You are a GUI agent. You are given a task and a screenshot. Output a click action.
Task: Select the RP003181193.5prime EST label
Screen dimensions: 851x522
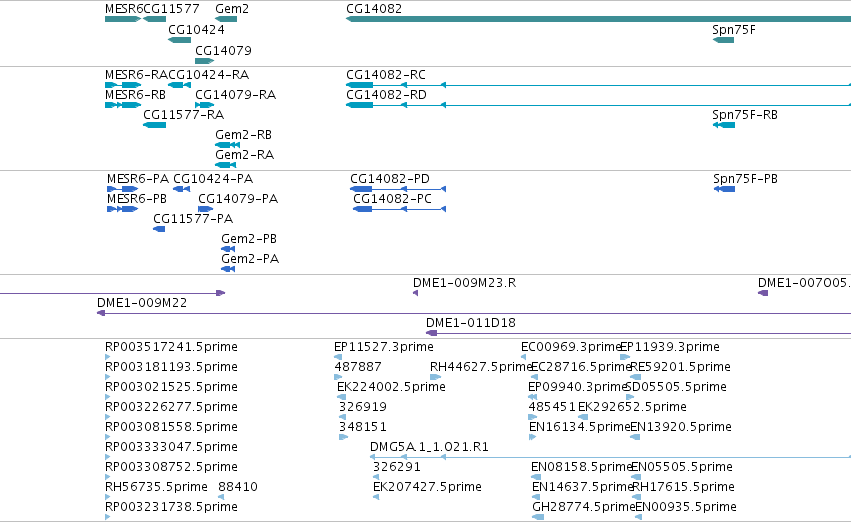coord(171,367)
